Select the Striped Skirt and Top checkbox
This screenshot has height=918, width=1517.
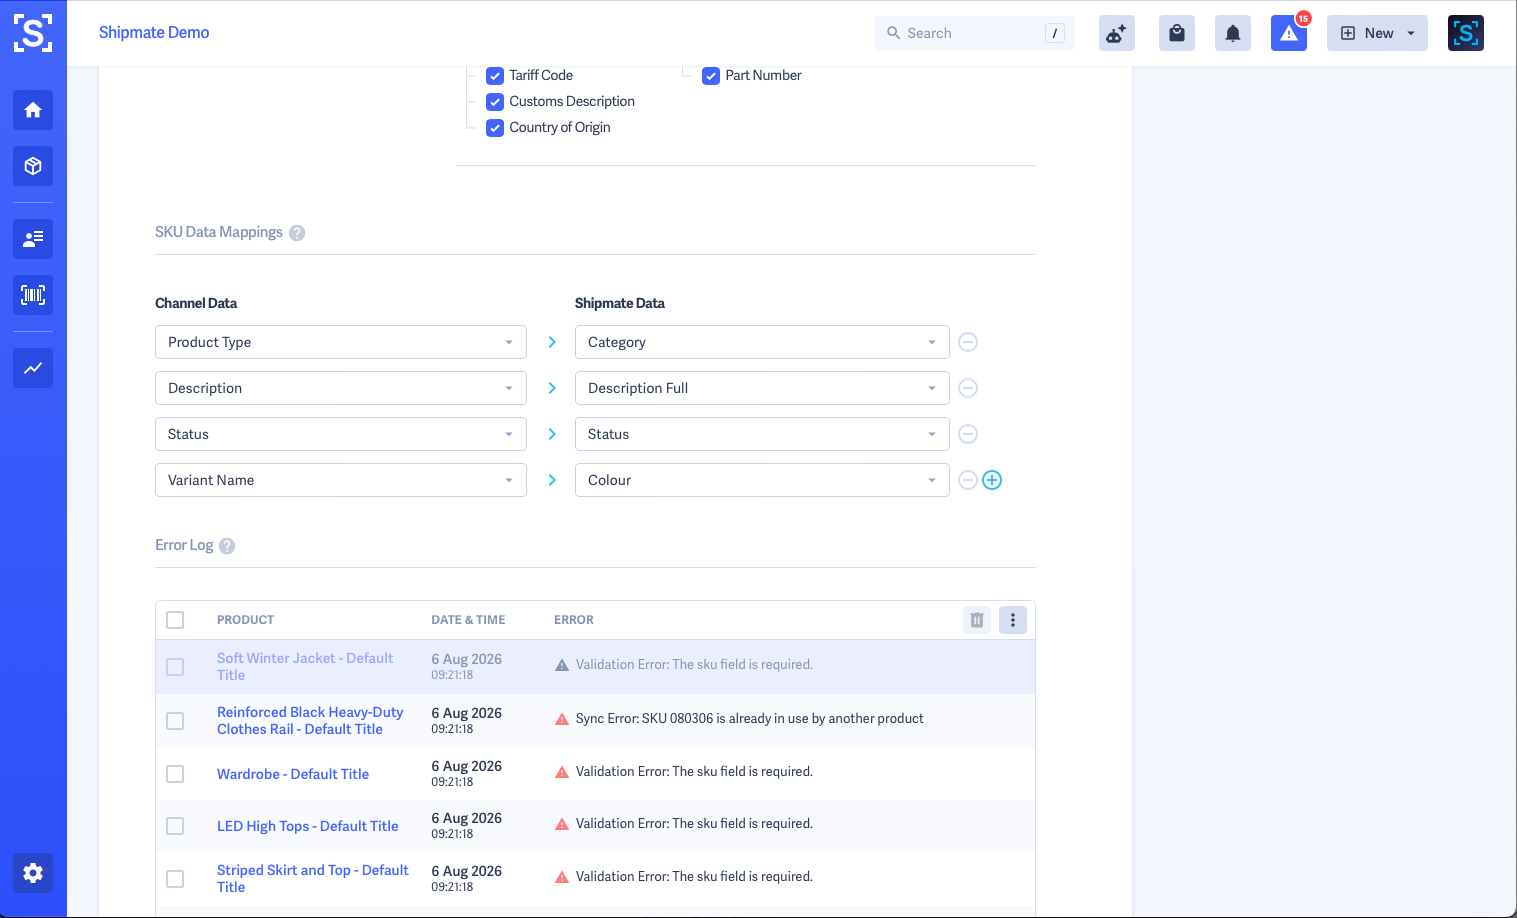175,879
